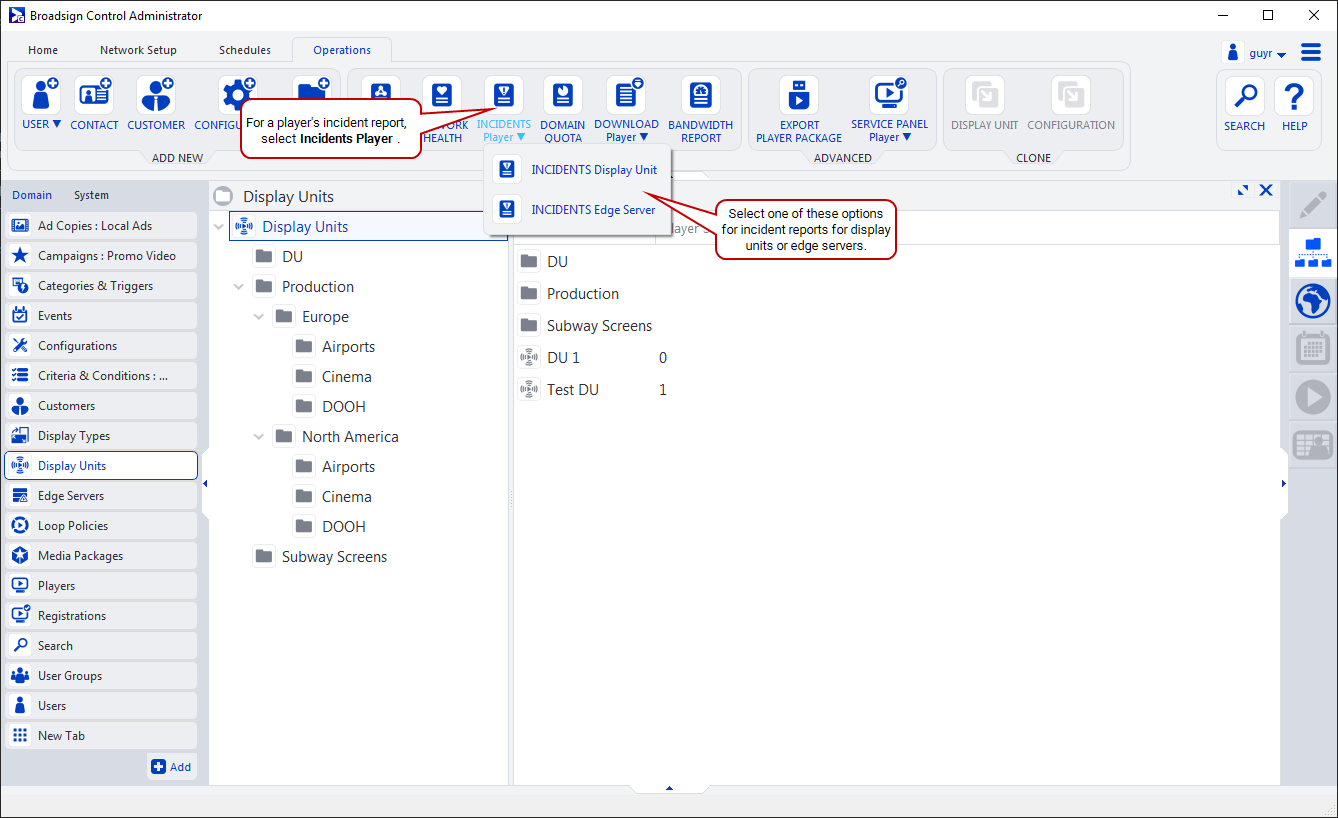
Task: Collapse the Display Units root tree node
Action: pos(219,227)
